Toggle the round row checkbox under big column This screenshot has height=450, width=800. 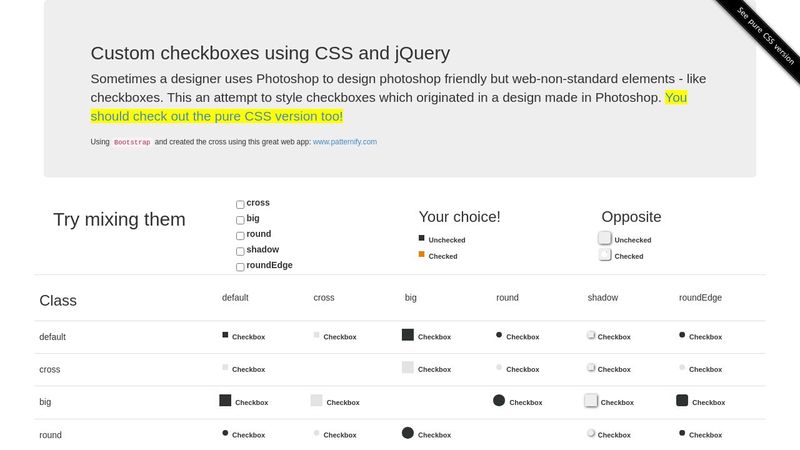tap(407, 433)
